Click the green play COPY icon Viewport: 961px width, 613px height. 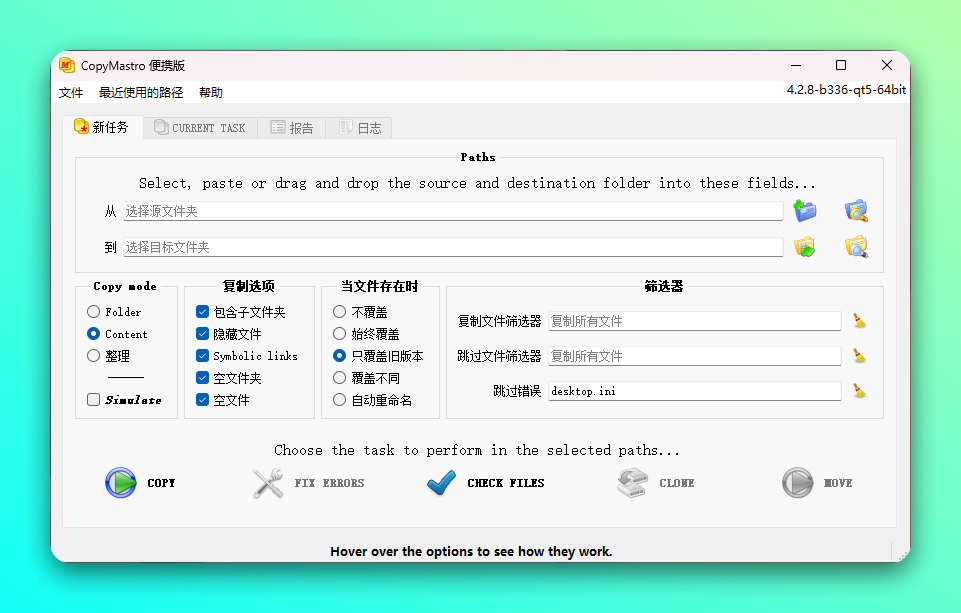[x=121, y=482]
